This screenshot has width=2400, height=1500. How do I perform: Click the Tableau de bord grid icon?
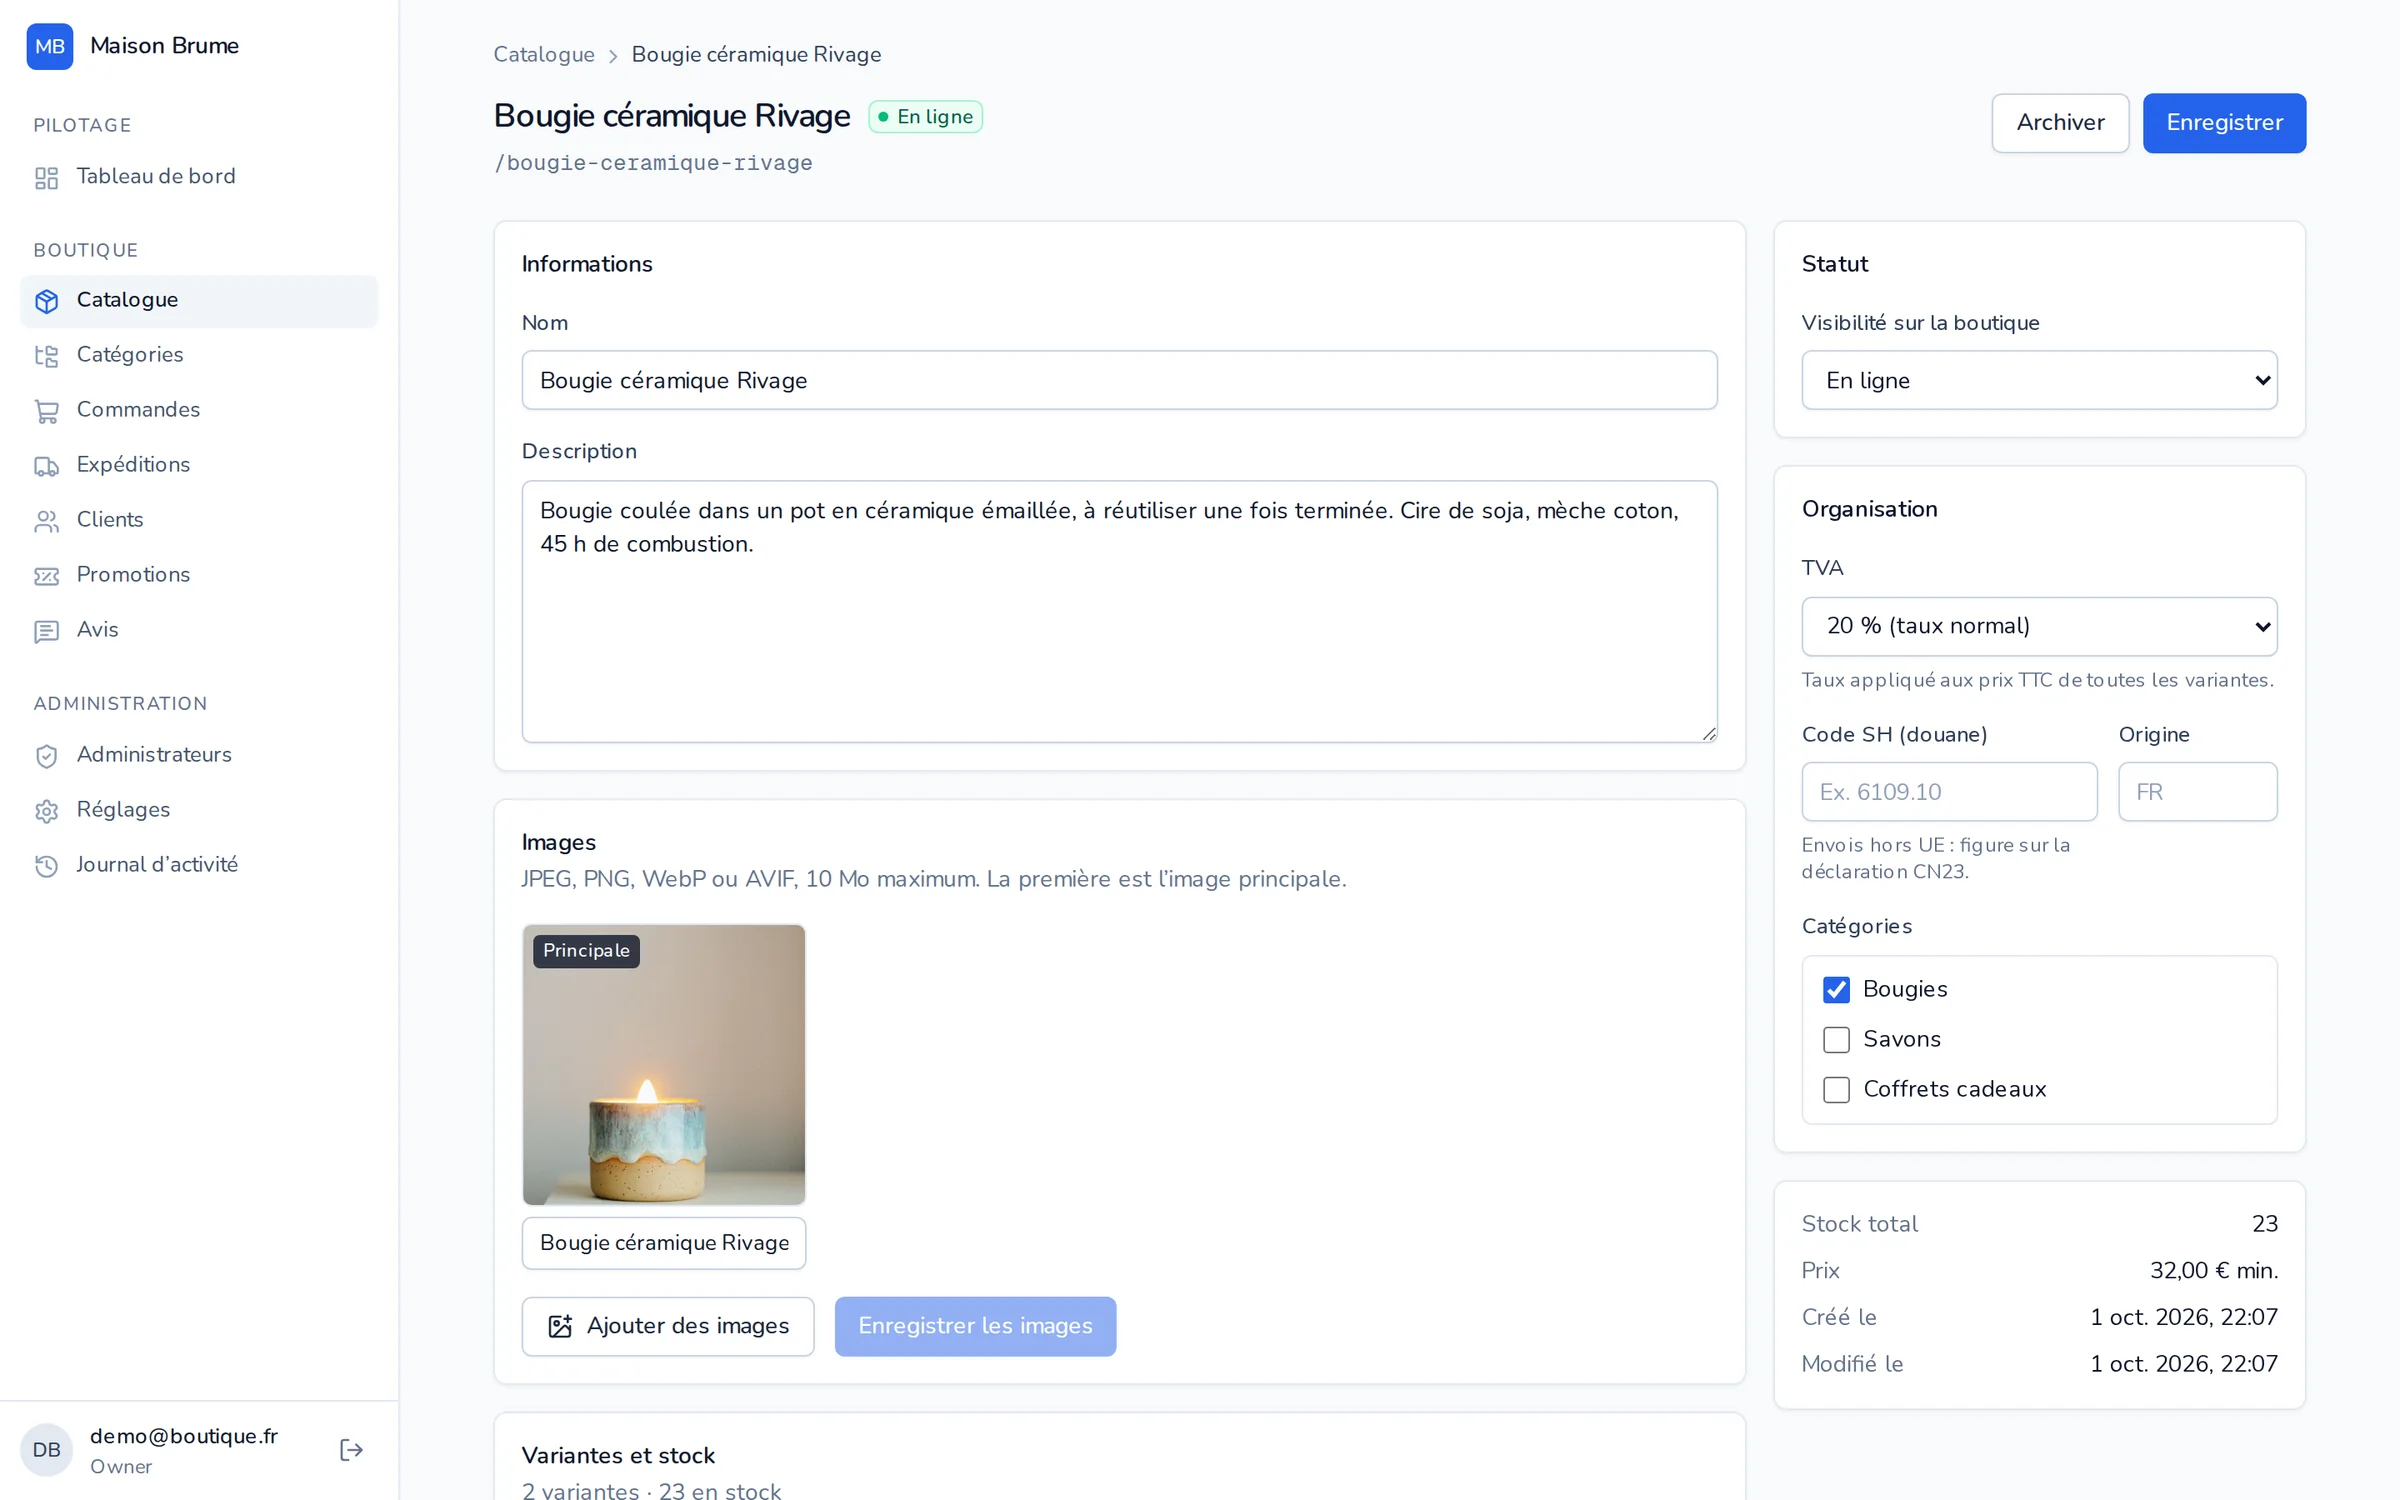coord(46,177)
